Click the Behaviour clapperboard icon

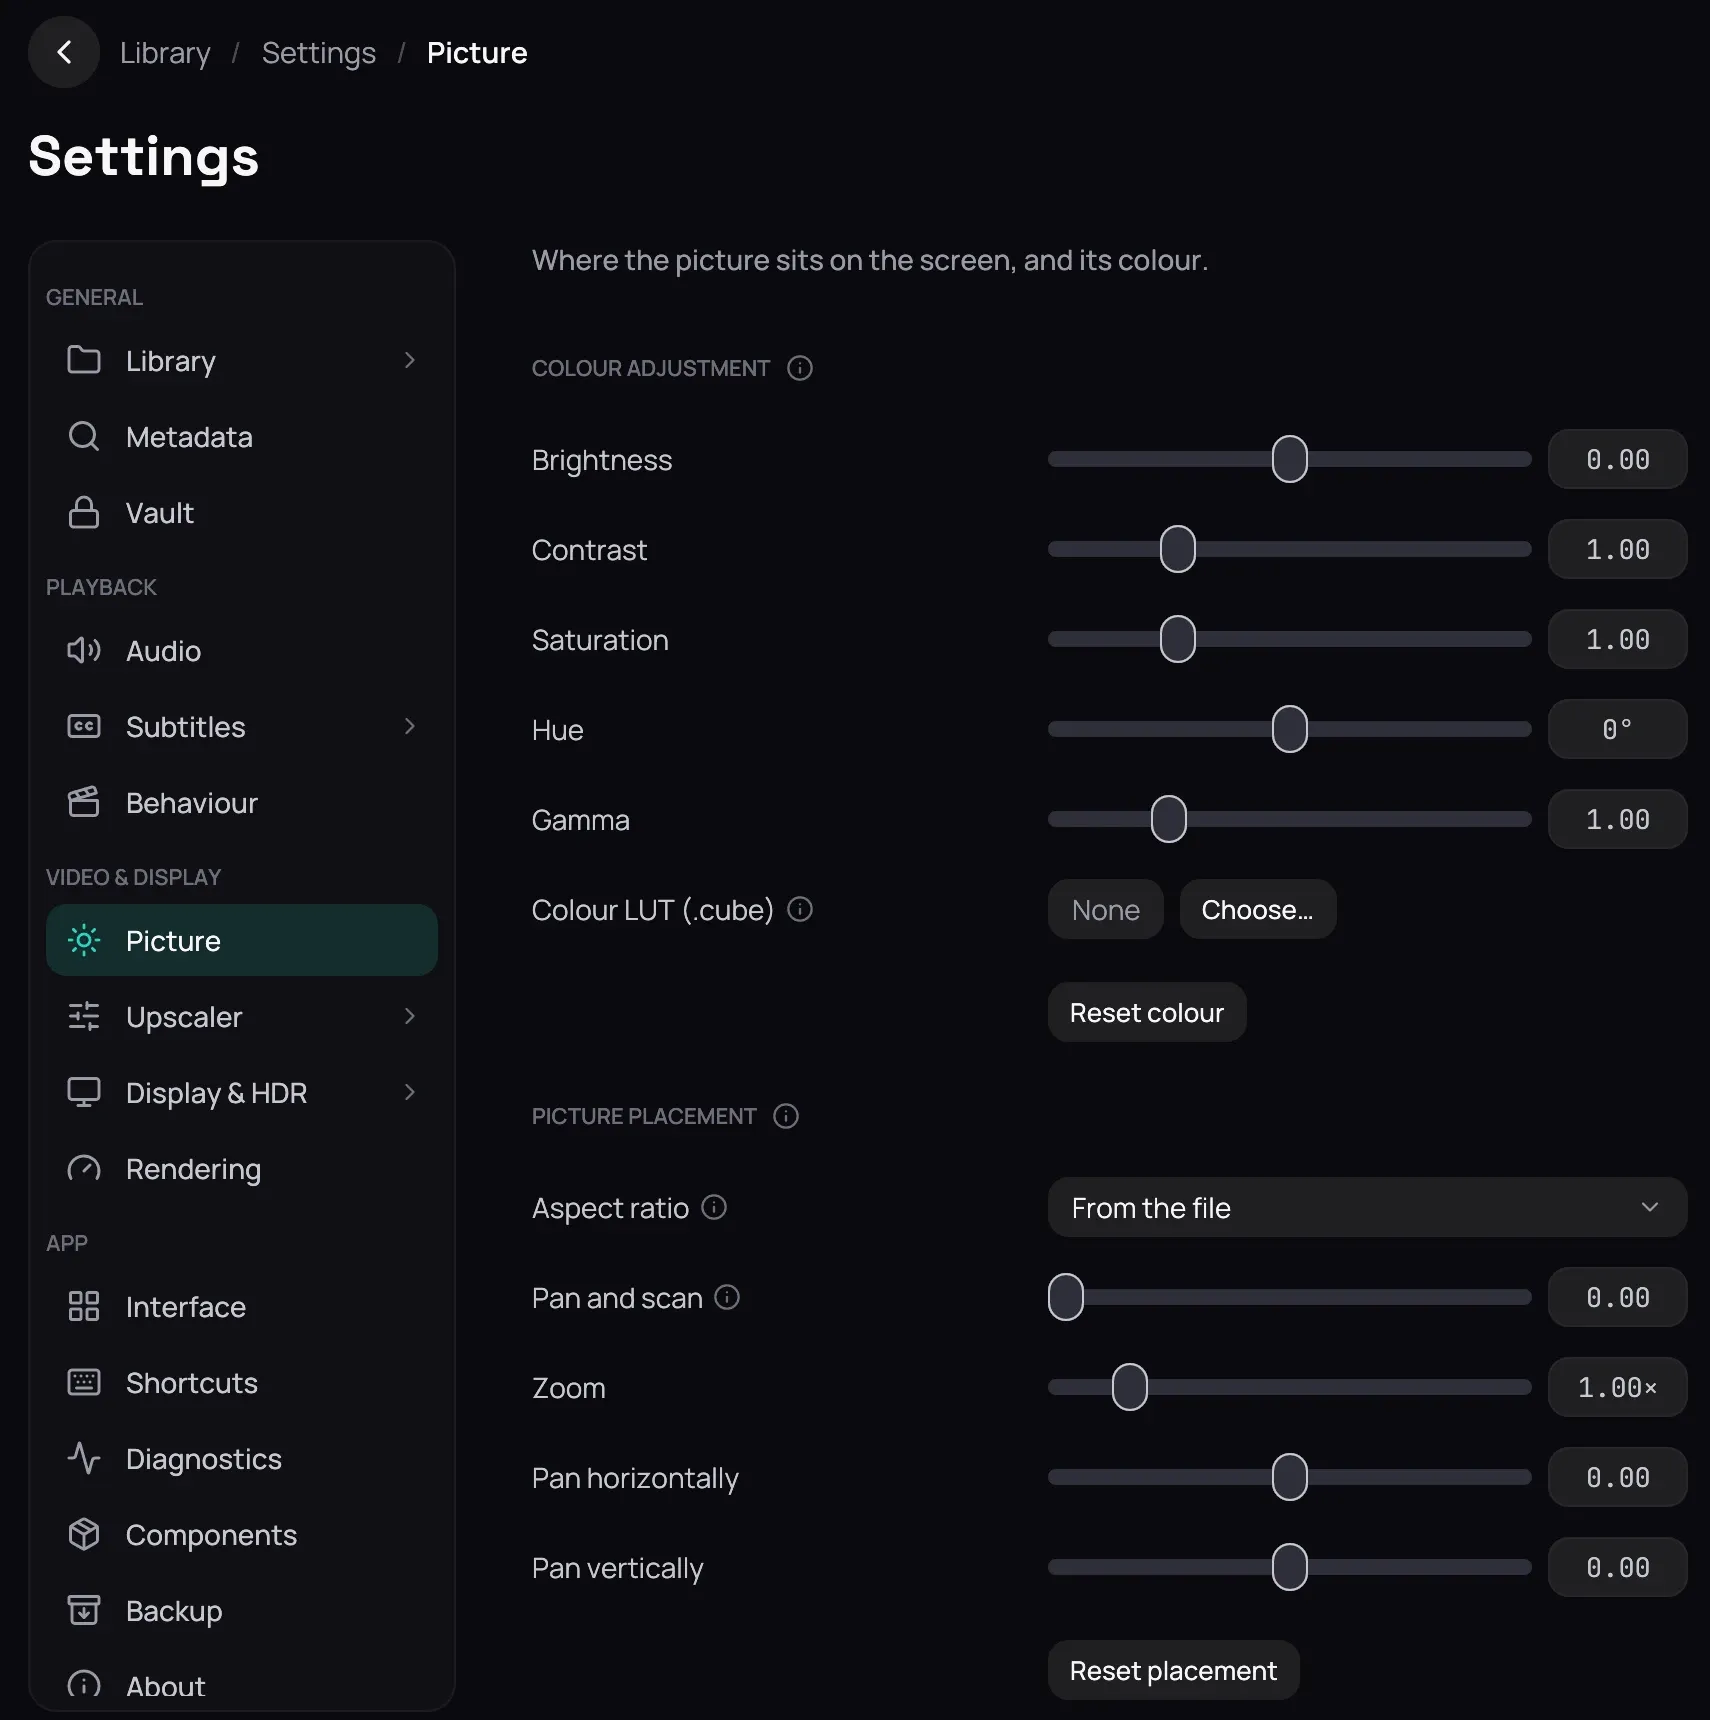[x=84, y=802]
